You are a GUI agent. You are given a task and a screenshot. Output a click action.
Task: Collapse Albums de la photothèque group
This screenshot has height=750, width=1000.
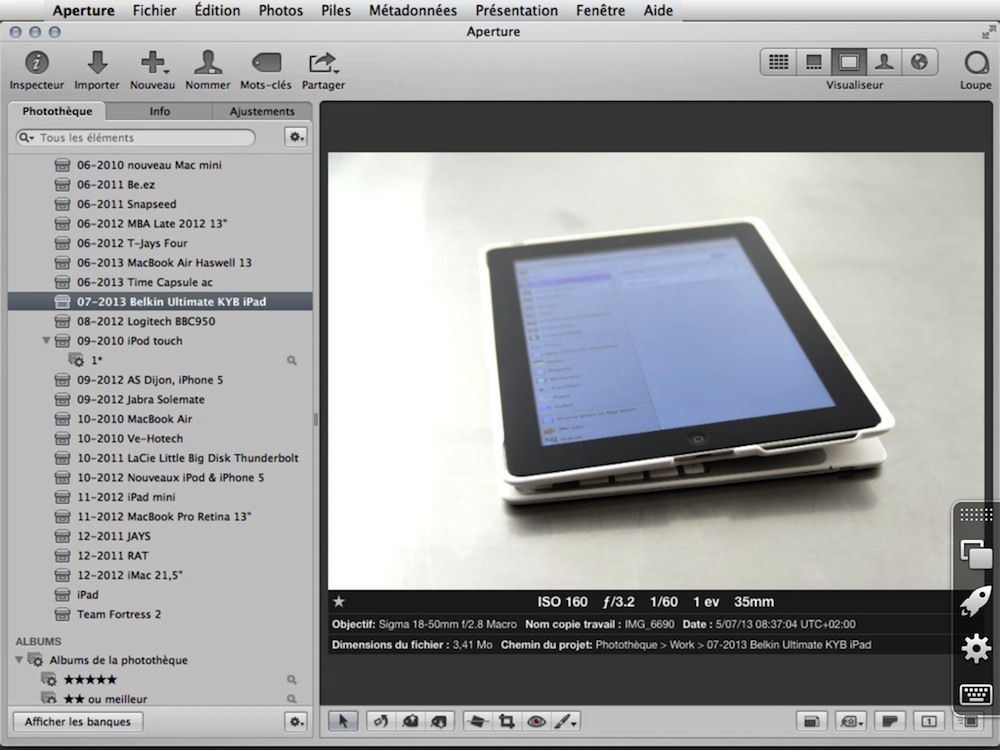pos(19,660)
